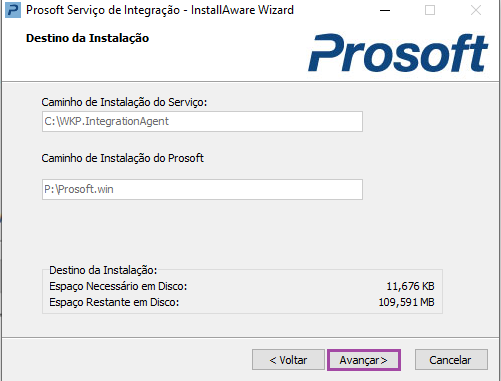
Task: Click the Destino da Instalação: group box caption
Action: [103, 270]
